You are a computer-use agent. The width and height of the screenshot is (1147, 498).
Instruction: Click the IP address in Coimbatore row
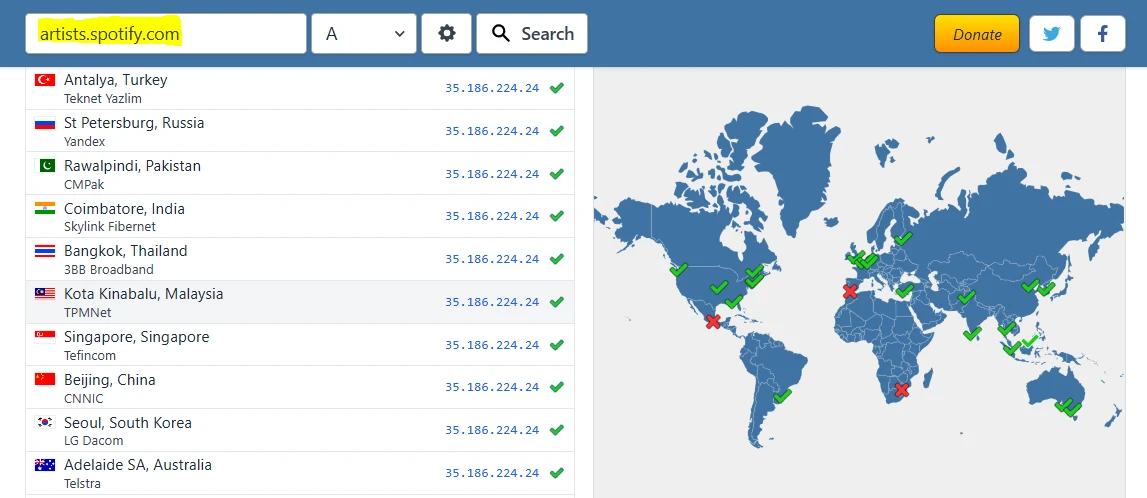point(492,216)
